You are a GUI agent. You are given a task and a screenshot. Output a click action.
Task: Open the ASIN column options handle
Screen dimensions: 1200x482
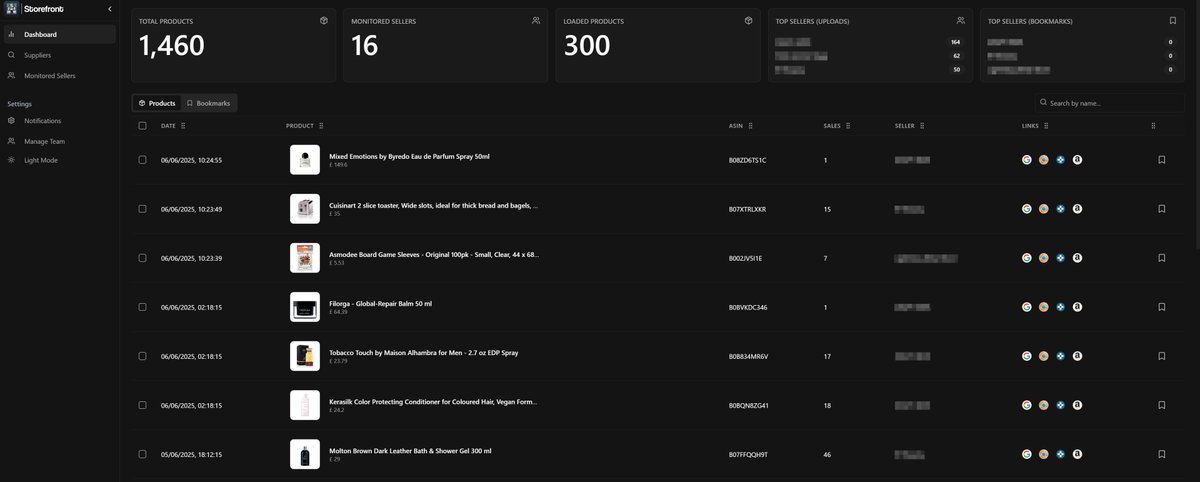[x=751, y=126]
